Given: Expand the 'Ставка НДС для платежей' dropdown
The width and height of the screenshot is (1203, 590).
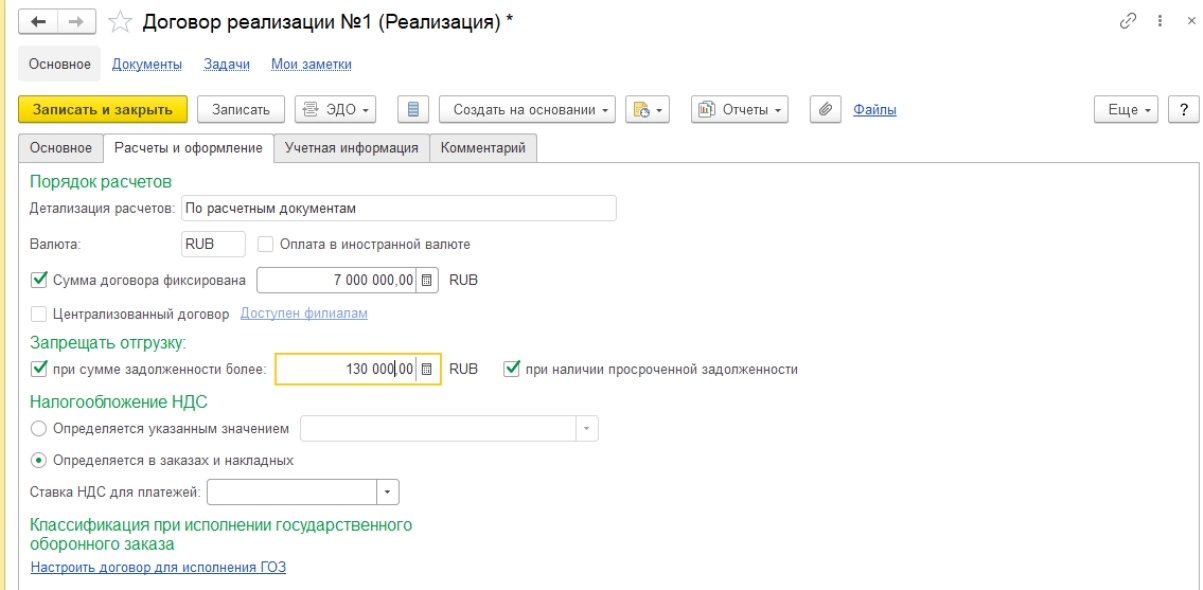Looking at the screenshot, I should tap(388, 492).
